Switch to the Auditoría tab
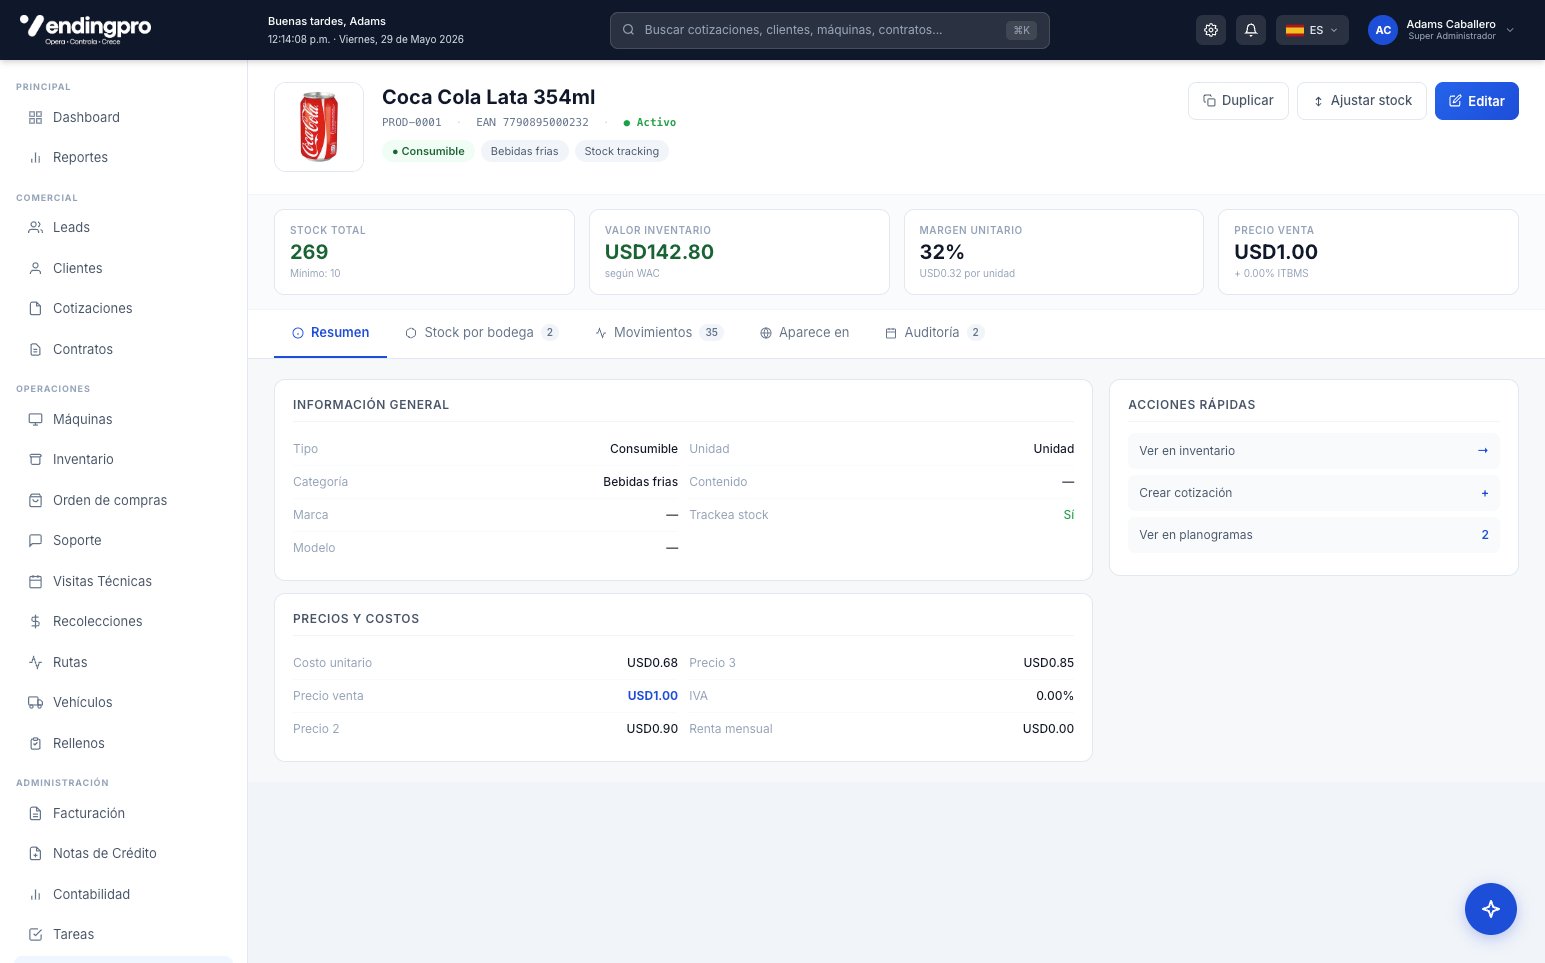The height and width of the screenshot is (963, 1545). pos(934,333)
